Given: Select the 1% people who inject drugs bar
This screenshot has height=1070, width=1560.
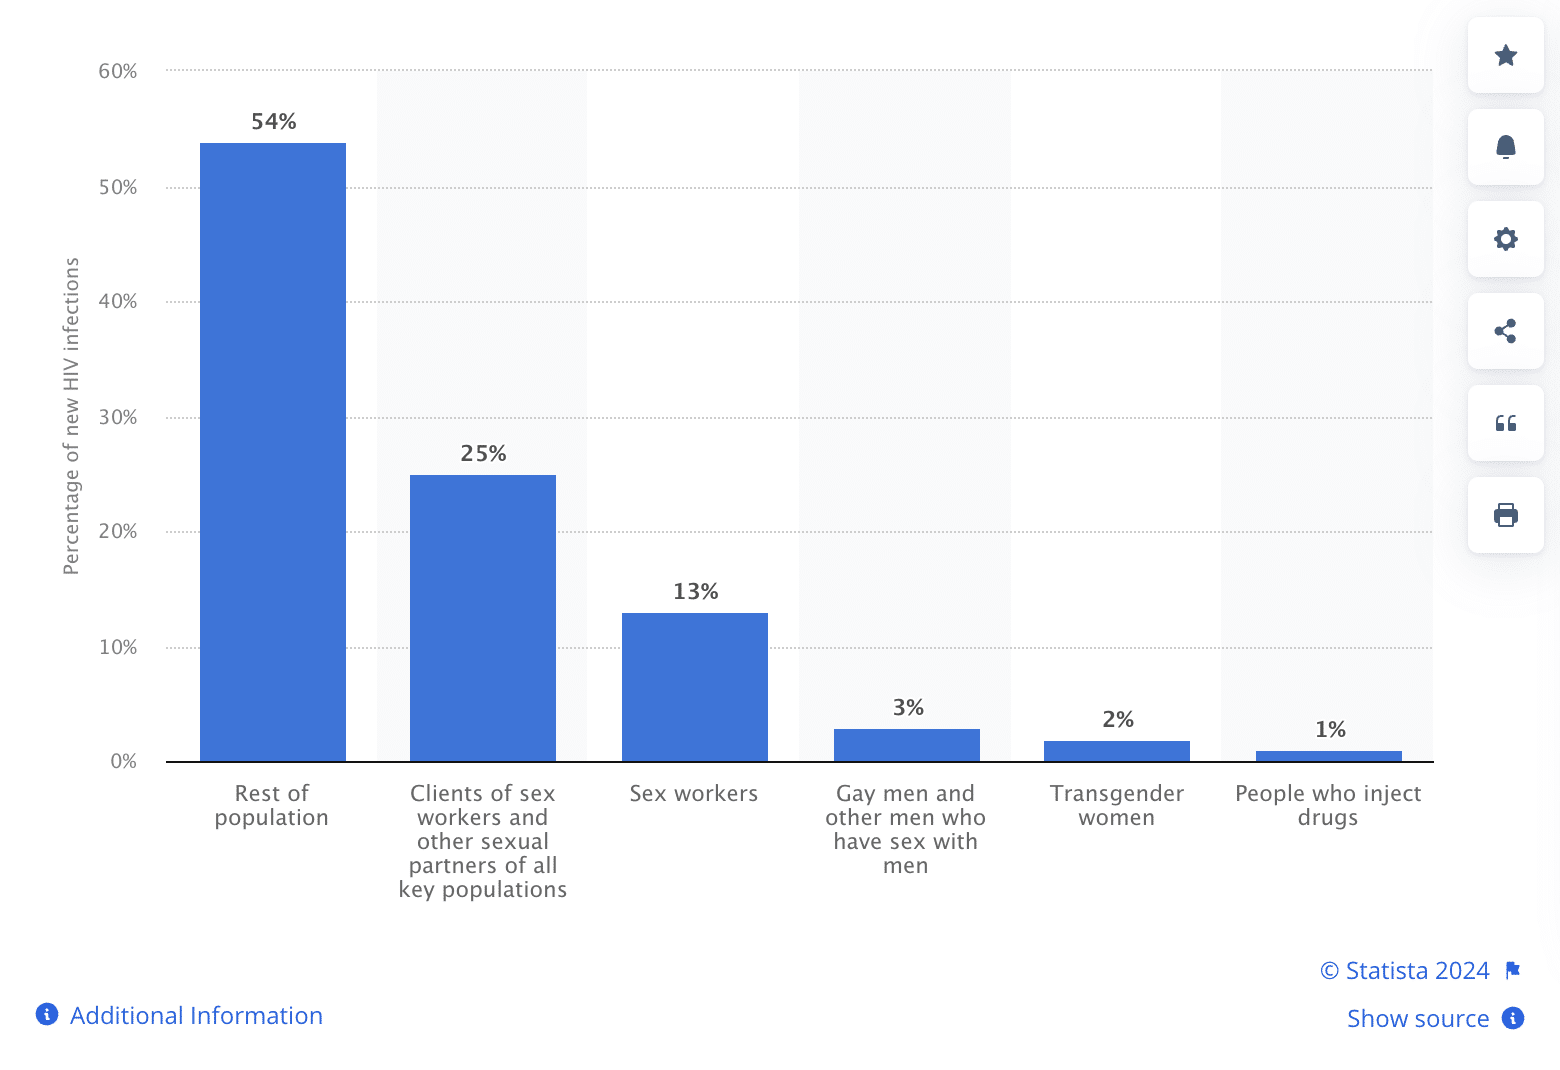Looking at the screenshot, I should tap(1329, 756).
